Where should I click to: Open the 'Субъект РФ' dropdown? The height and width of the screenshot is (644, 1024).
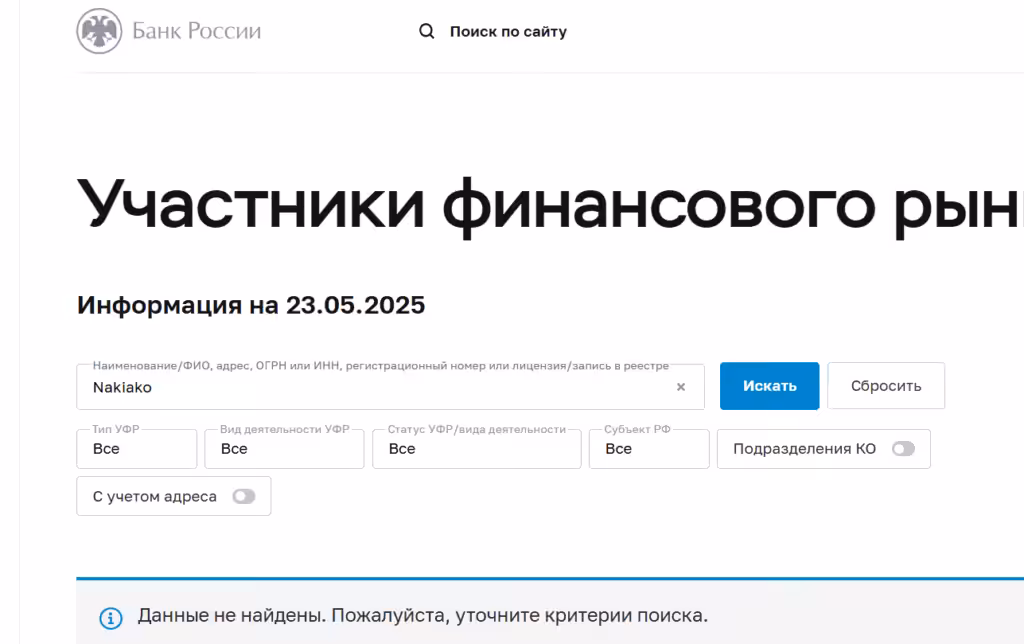click(x=649, y=449)
